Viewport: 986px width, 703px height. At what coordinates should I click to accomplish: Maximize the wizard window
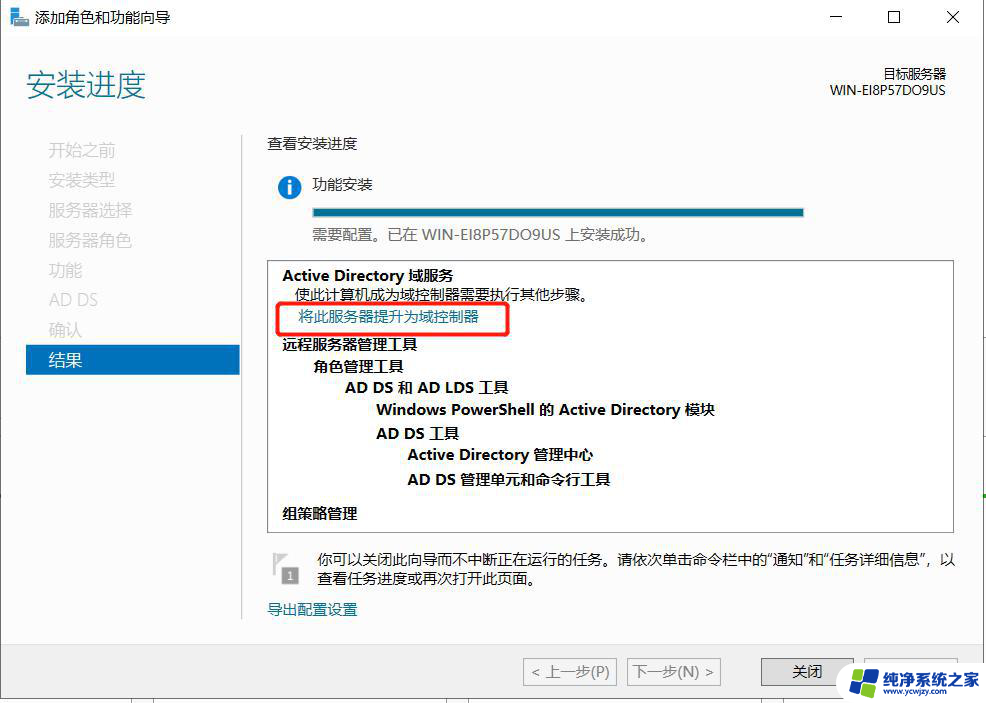click(894, 17)
